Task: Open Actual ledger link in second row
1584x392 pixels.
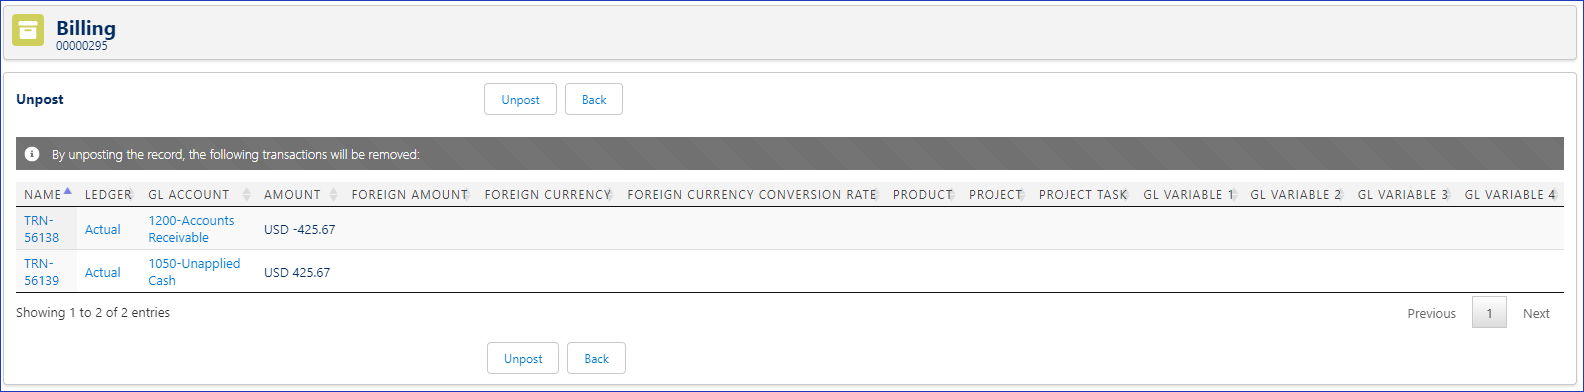Action: (x=103, y=272)
